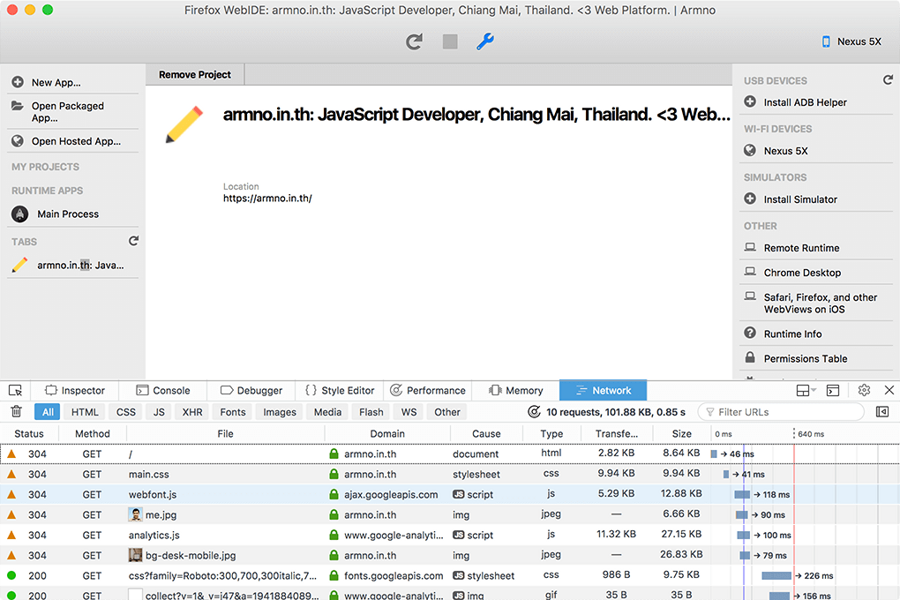Toggle the Images filter

(280, 412)
